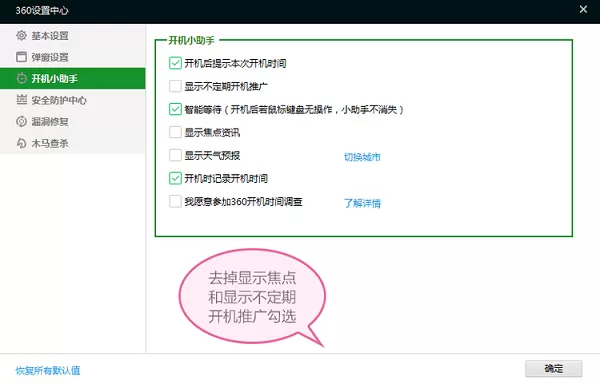
Task: Go to 安全防护中心 settings
Action: coord(73,100)
